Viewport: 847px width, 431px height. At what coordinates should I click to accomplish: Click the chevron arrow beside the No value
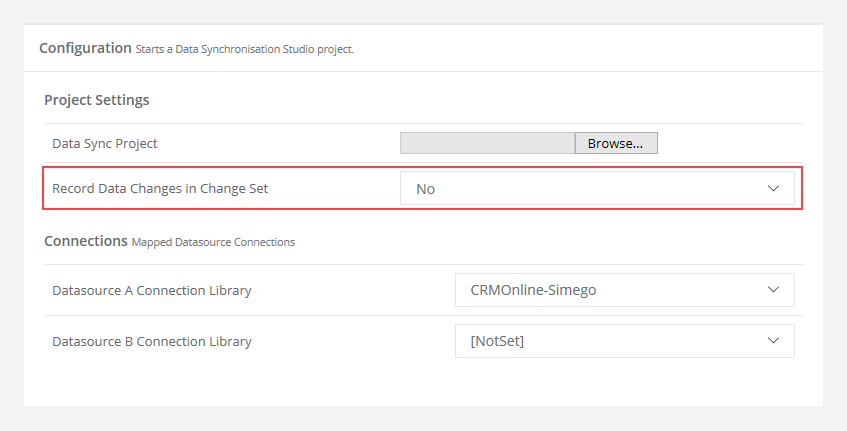click(774, 188)
